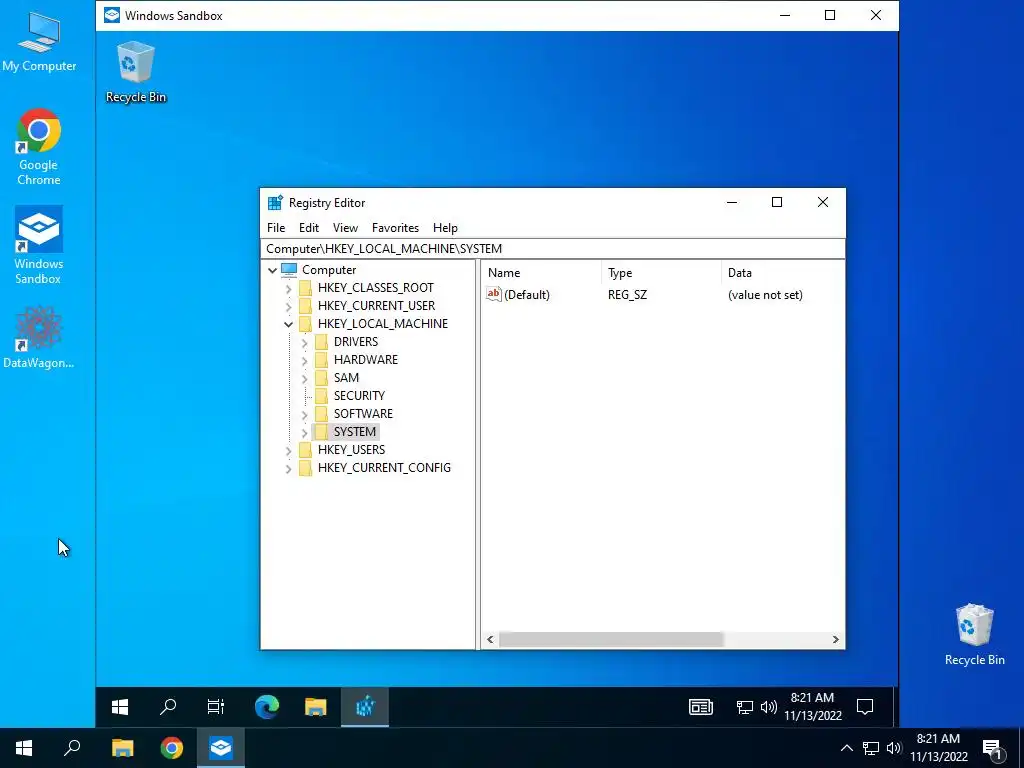Open News and interests in Sandbox taskbar

pyautogui.click(x=701, y=707)
